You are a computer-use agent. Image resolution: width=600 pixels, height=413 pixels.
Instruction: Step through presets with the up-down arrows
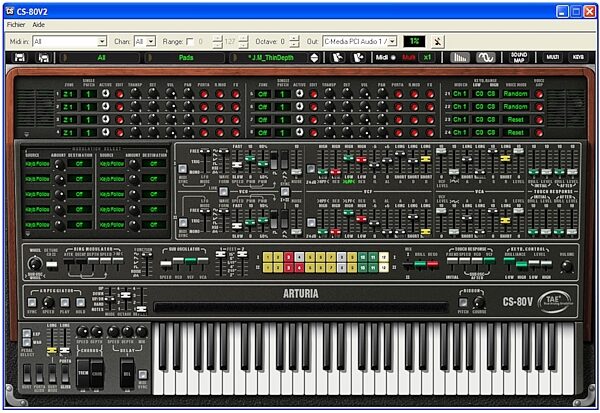coord(314,58)
